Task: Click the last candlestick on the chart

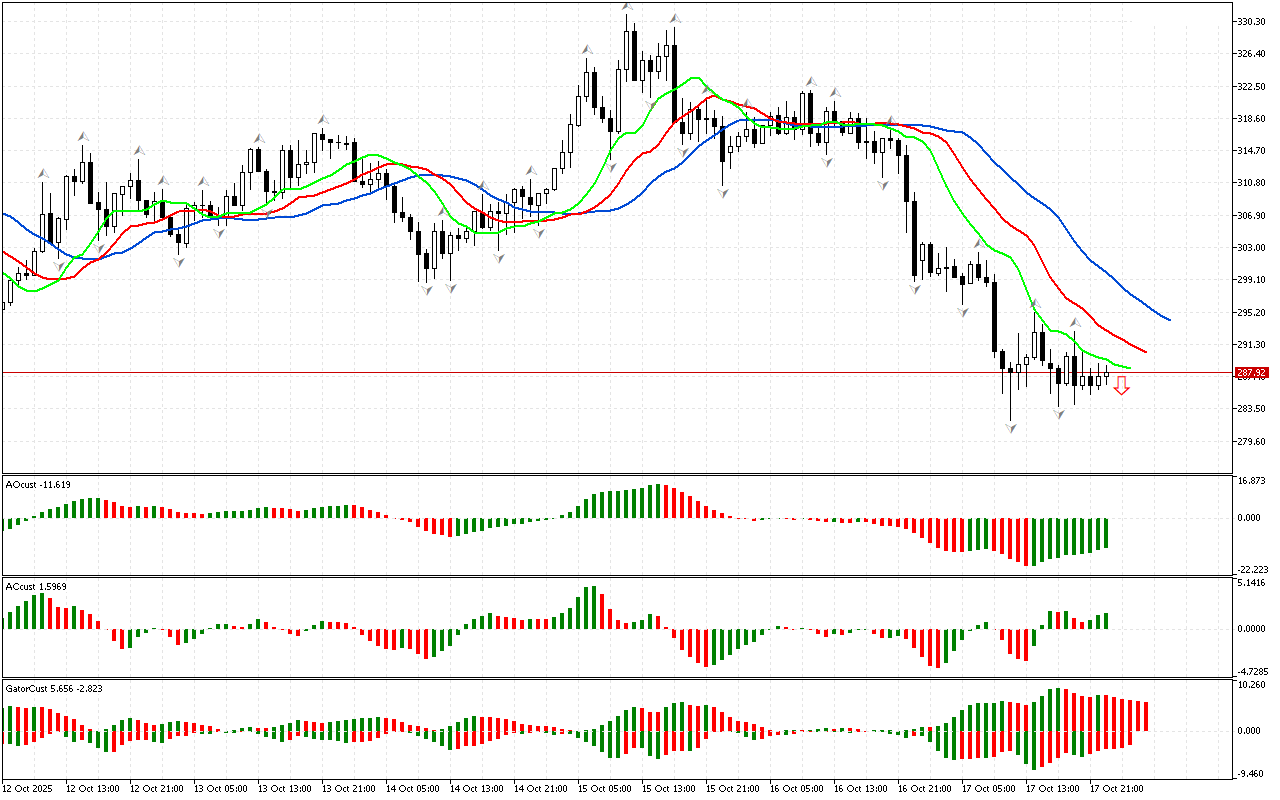Action: click(x=1106, y=376)
